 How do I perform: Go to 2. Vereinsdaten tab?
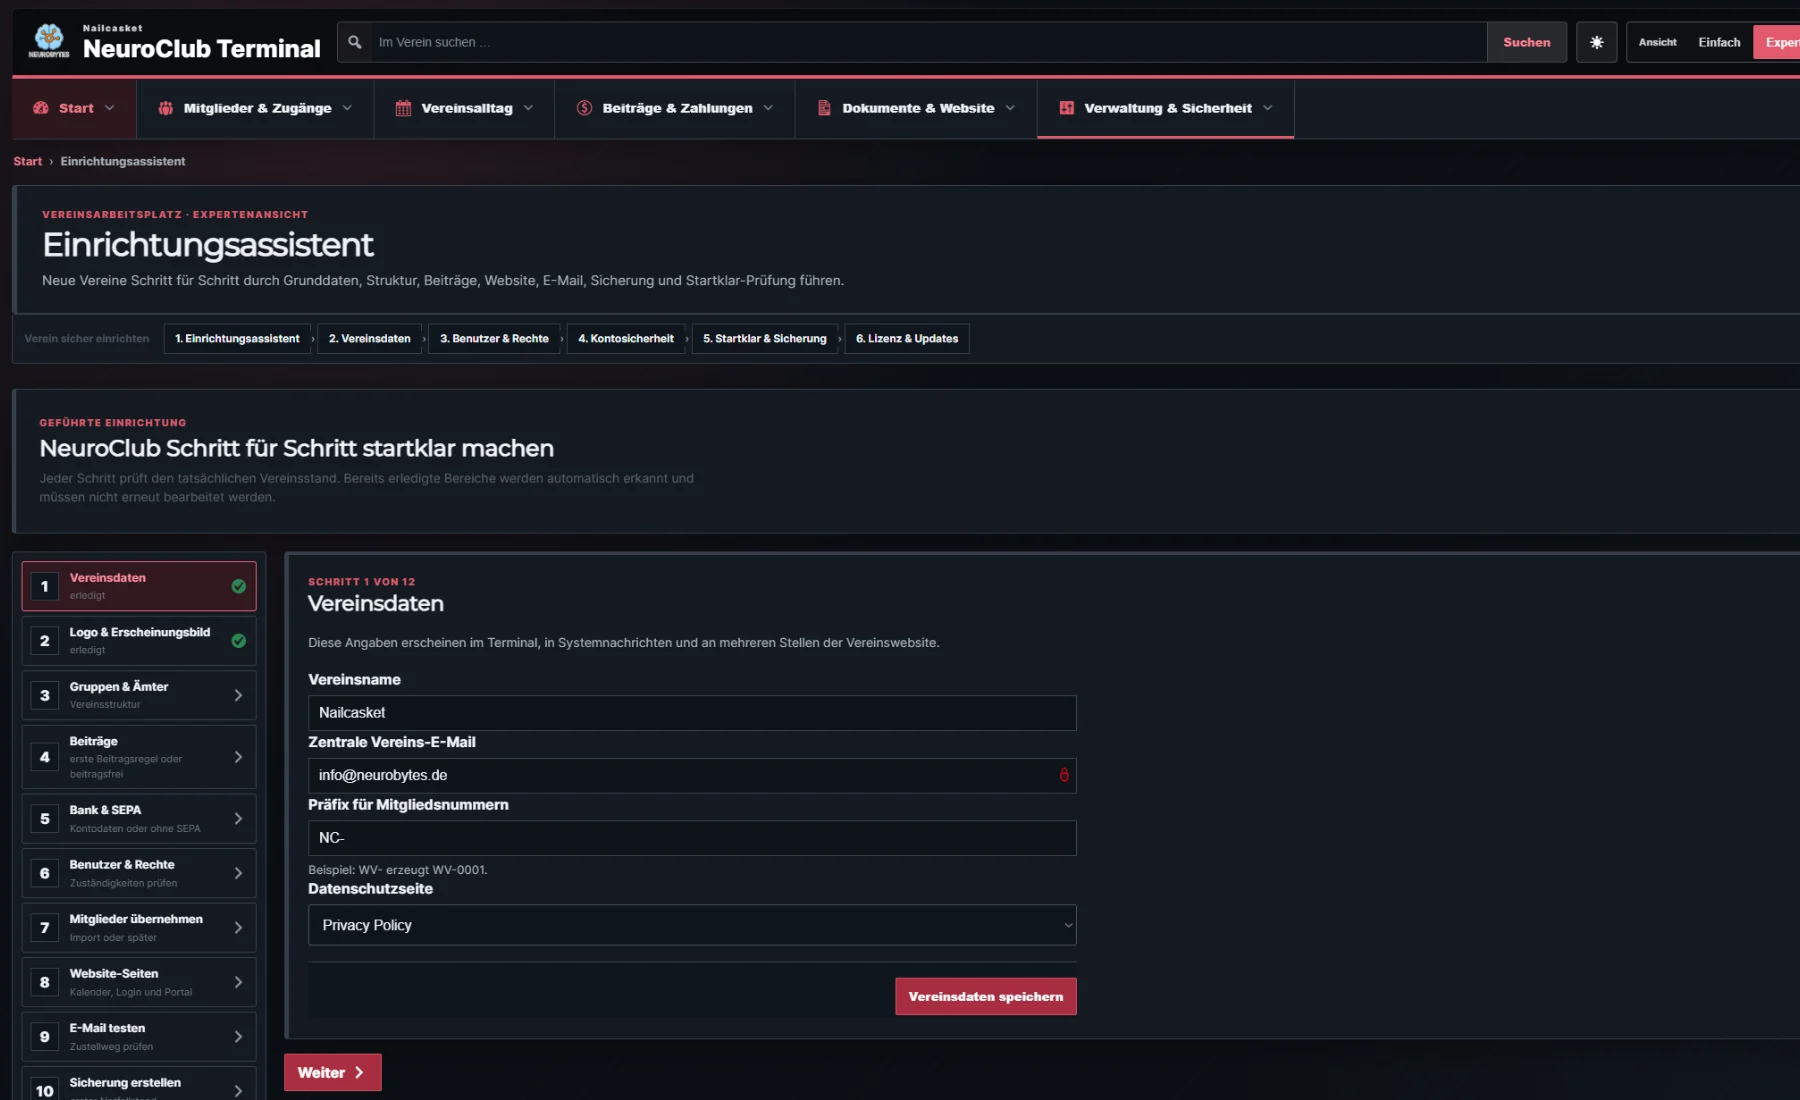(370, 339)
